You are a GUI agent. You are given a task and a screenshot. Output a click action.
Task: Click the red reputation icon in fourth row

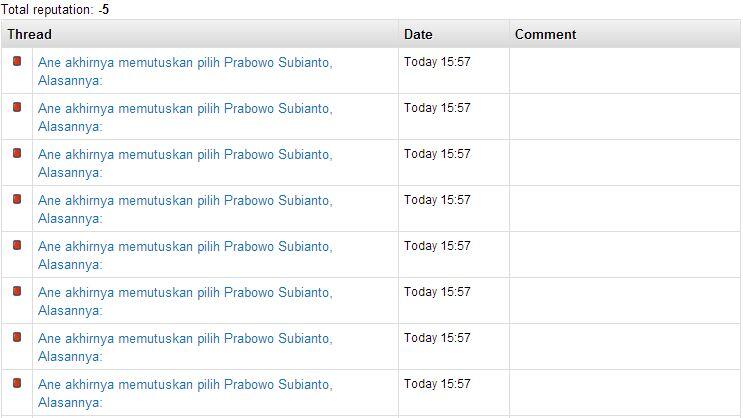click(x=17, y=199)
